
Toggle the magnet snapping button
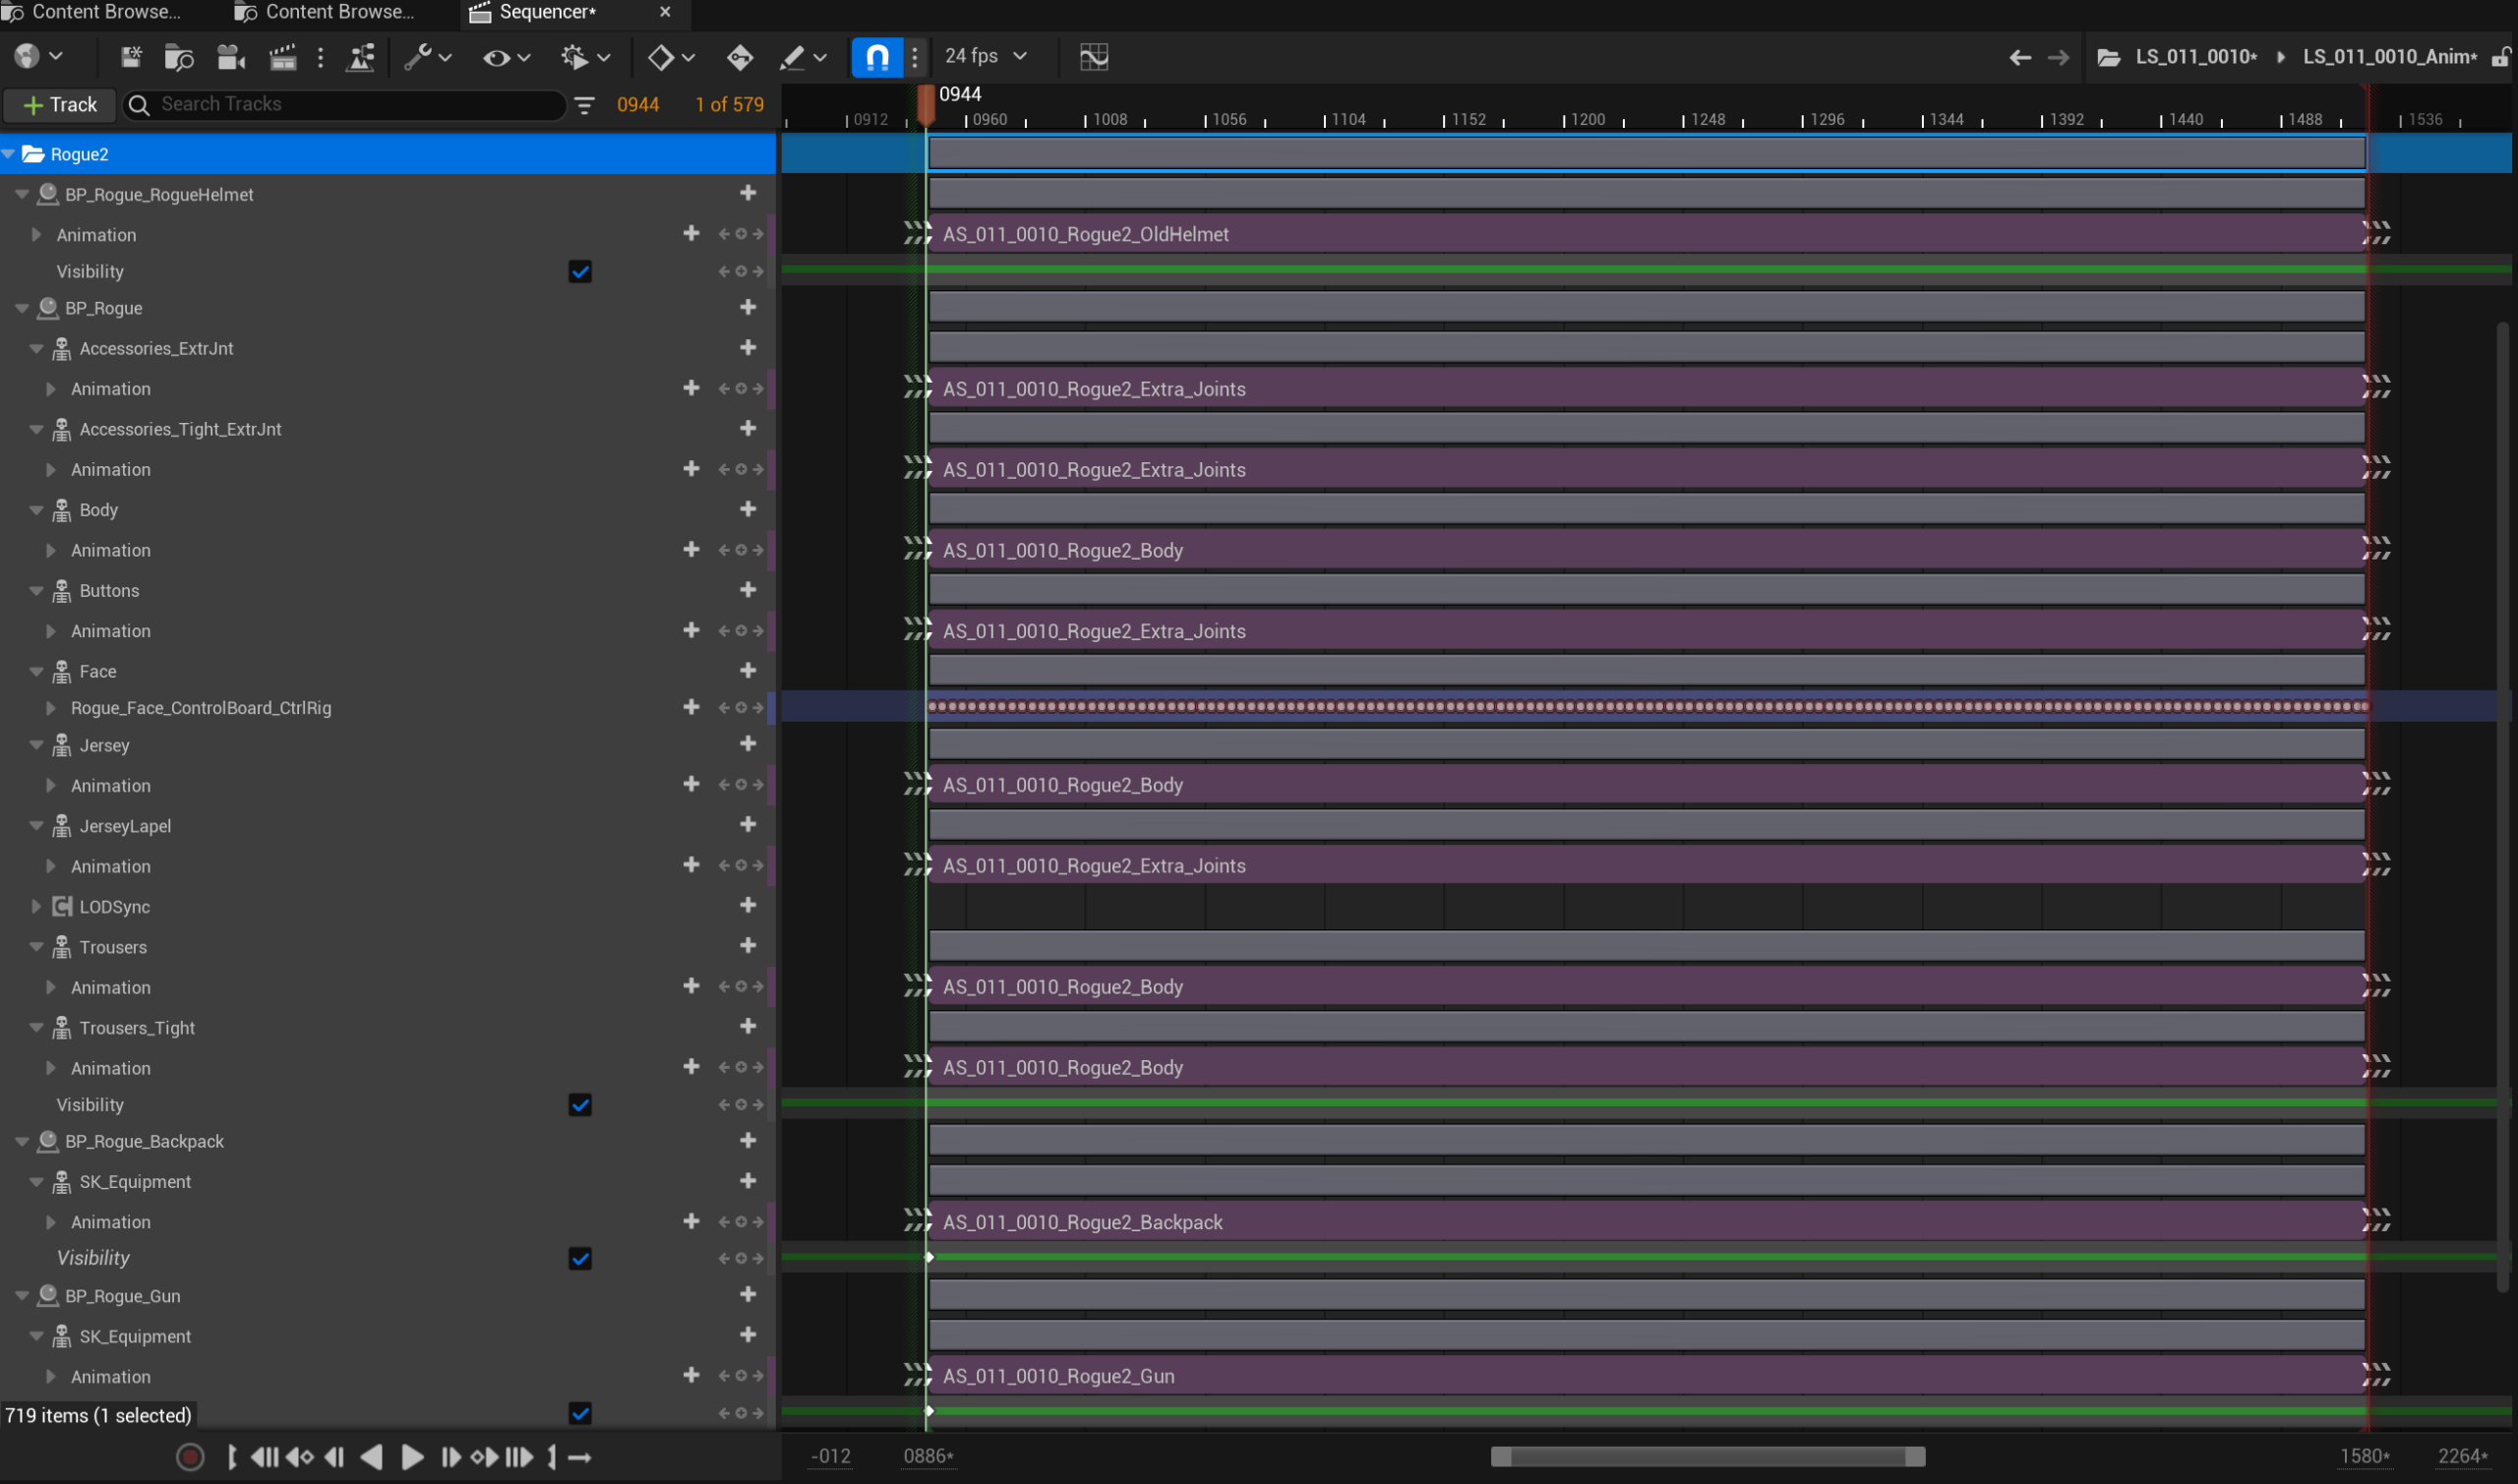877,57
